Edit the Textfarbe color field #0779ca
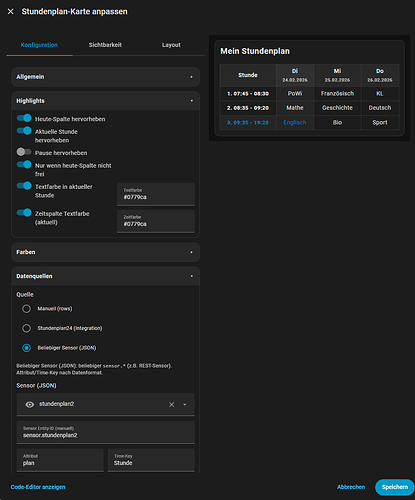 pyautogui.click(x=156, y=194)
